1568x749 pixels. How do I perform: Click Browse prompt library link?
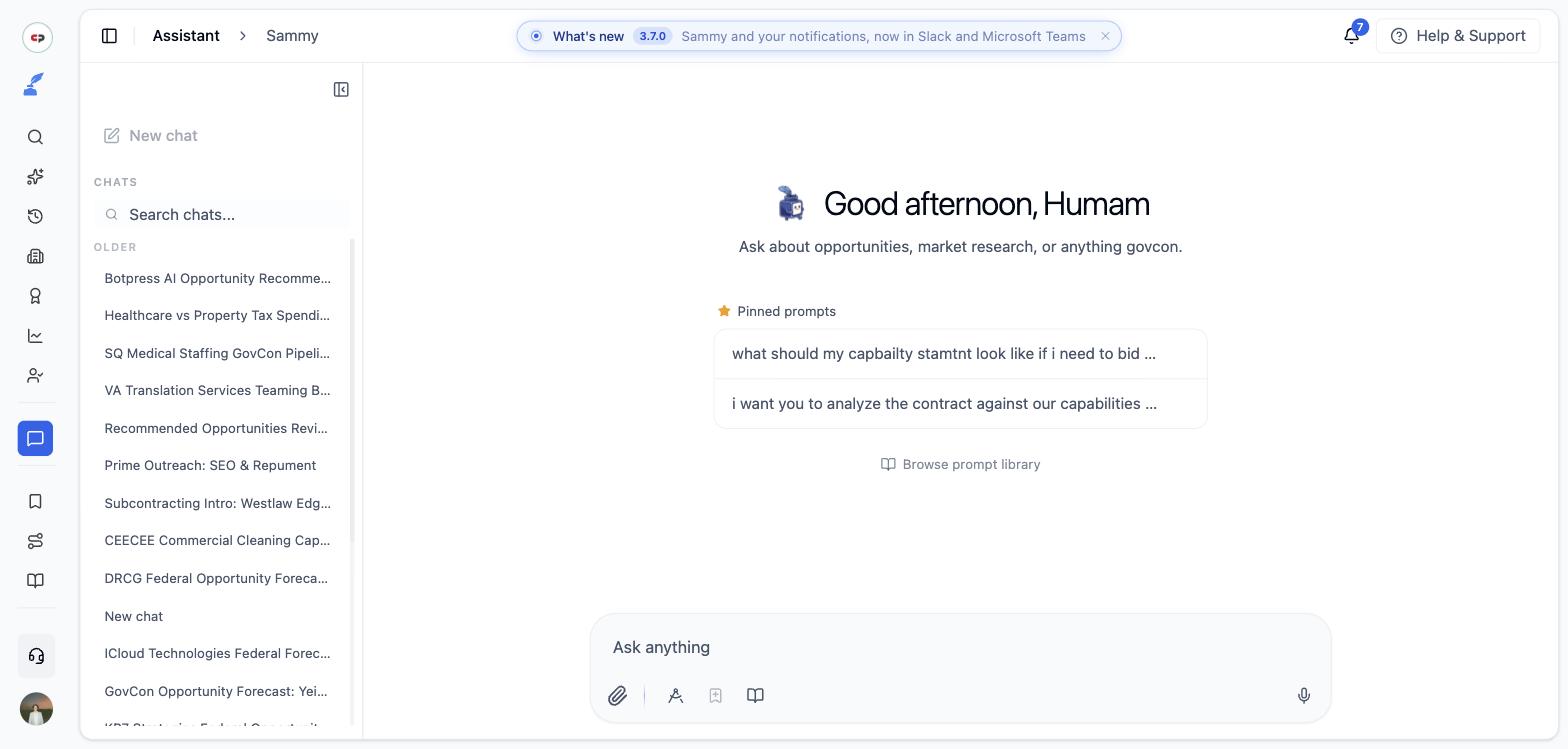click(960, 464)
